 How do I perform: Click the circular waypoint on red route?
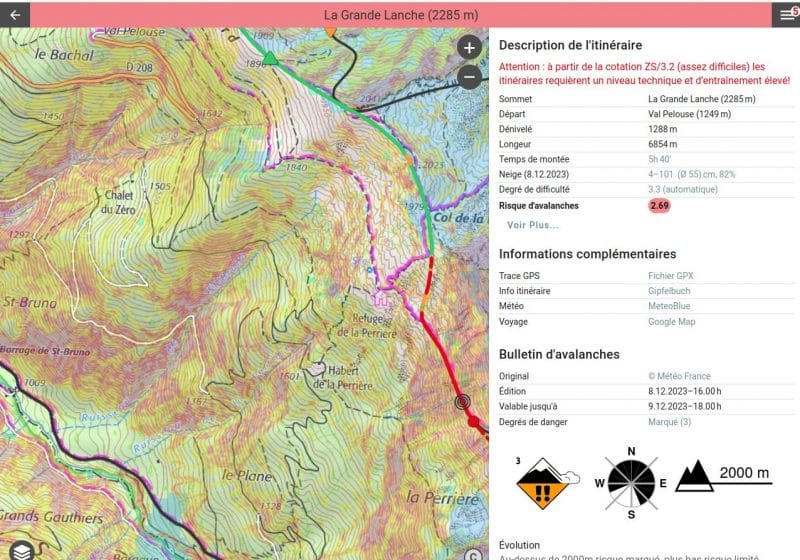(462, 402)
